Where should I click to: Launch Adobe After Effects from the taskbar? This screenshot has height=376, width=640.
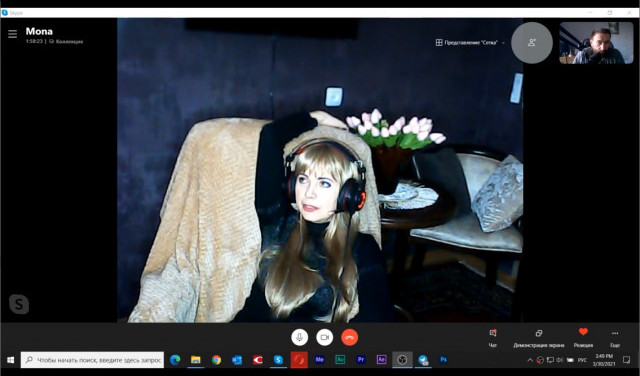tap(381, 360)
